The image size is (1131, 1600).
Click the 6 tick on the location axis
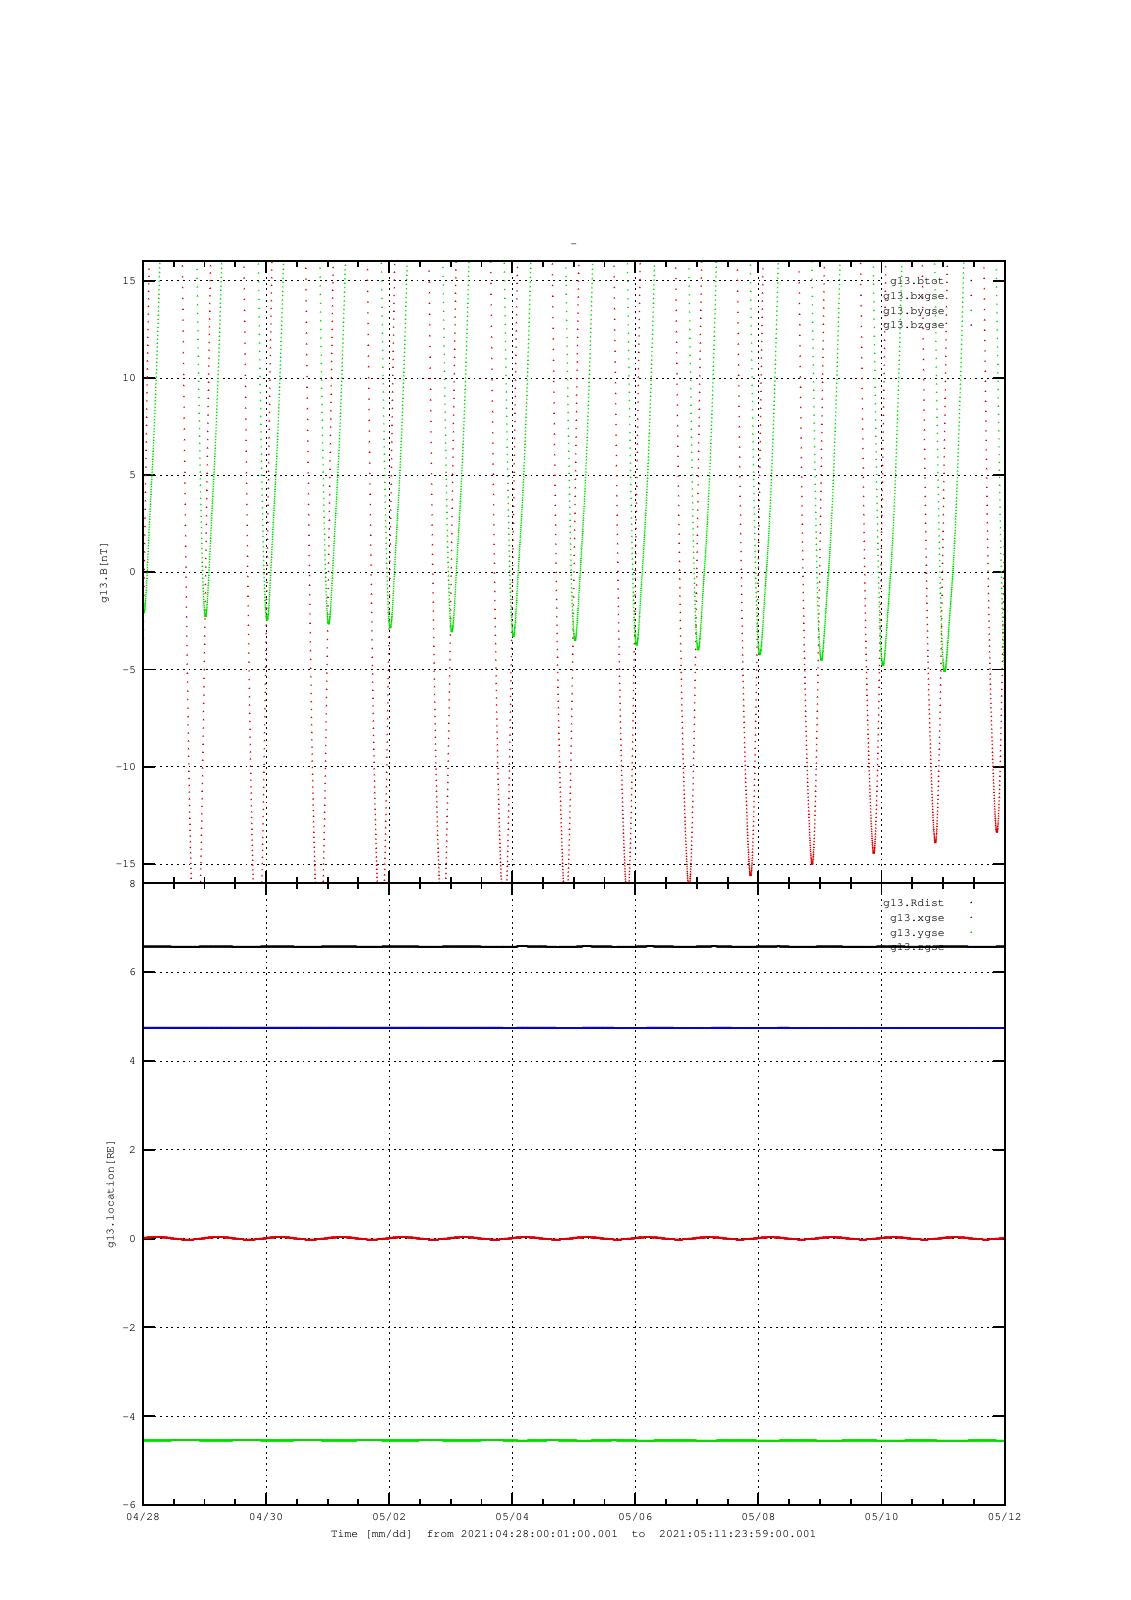coord(132,972)
